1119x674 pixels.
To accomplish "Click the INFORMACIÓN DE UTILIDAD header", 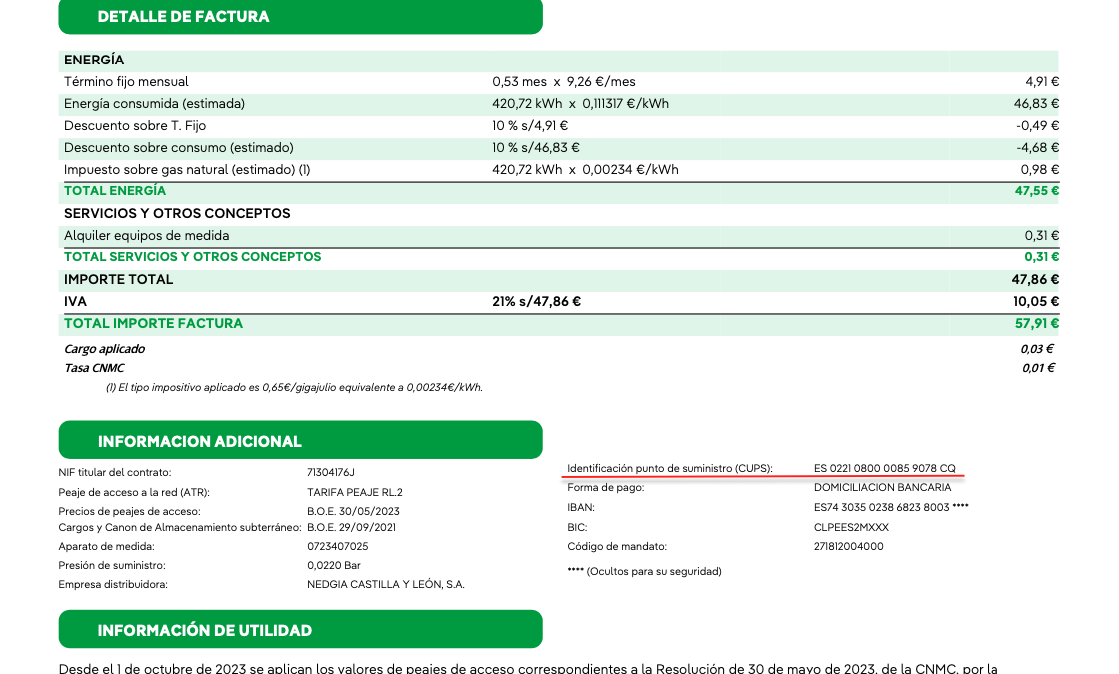I will [x=300, y=629].
